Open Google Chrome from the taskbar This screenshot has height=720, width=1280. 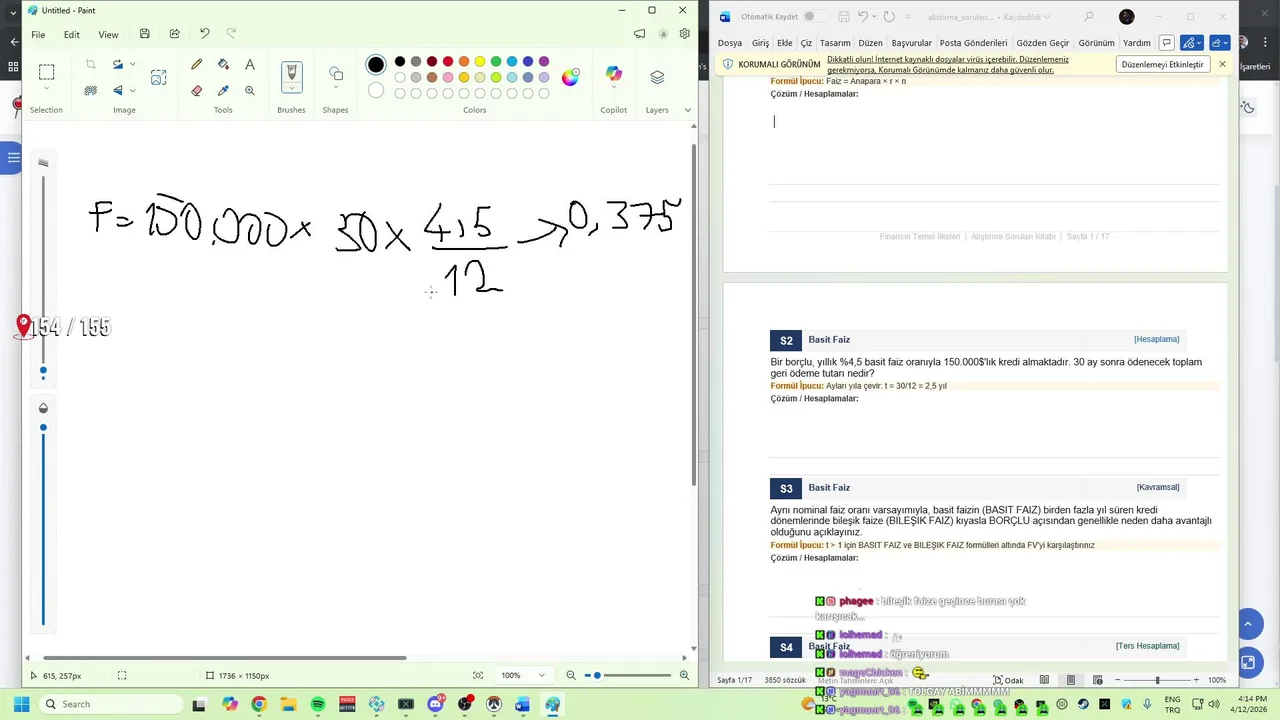(x=259, y=704)
